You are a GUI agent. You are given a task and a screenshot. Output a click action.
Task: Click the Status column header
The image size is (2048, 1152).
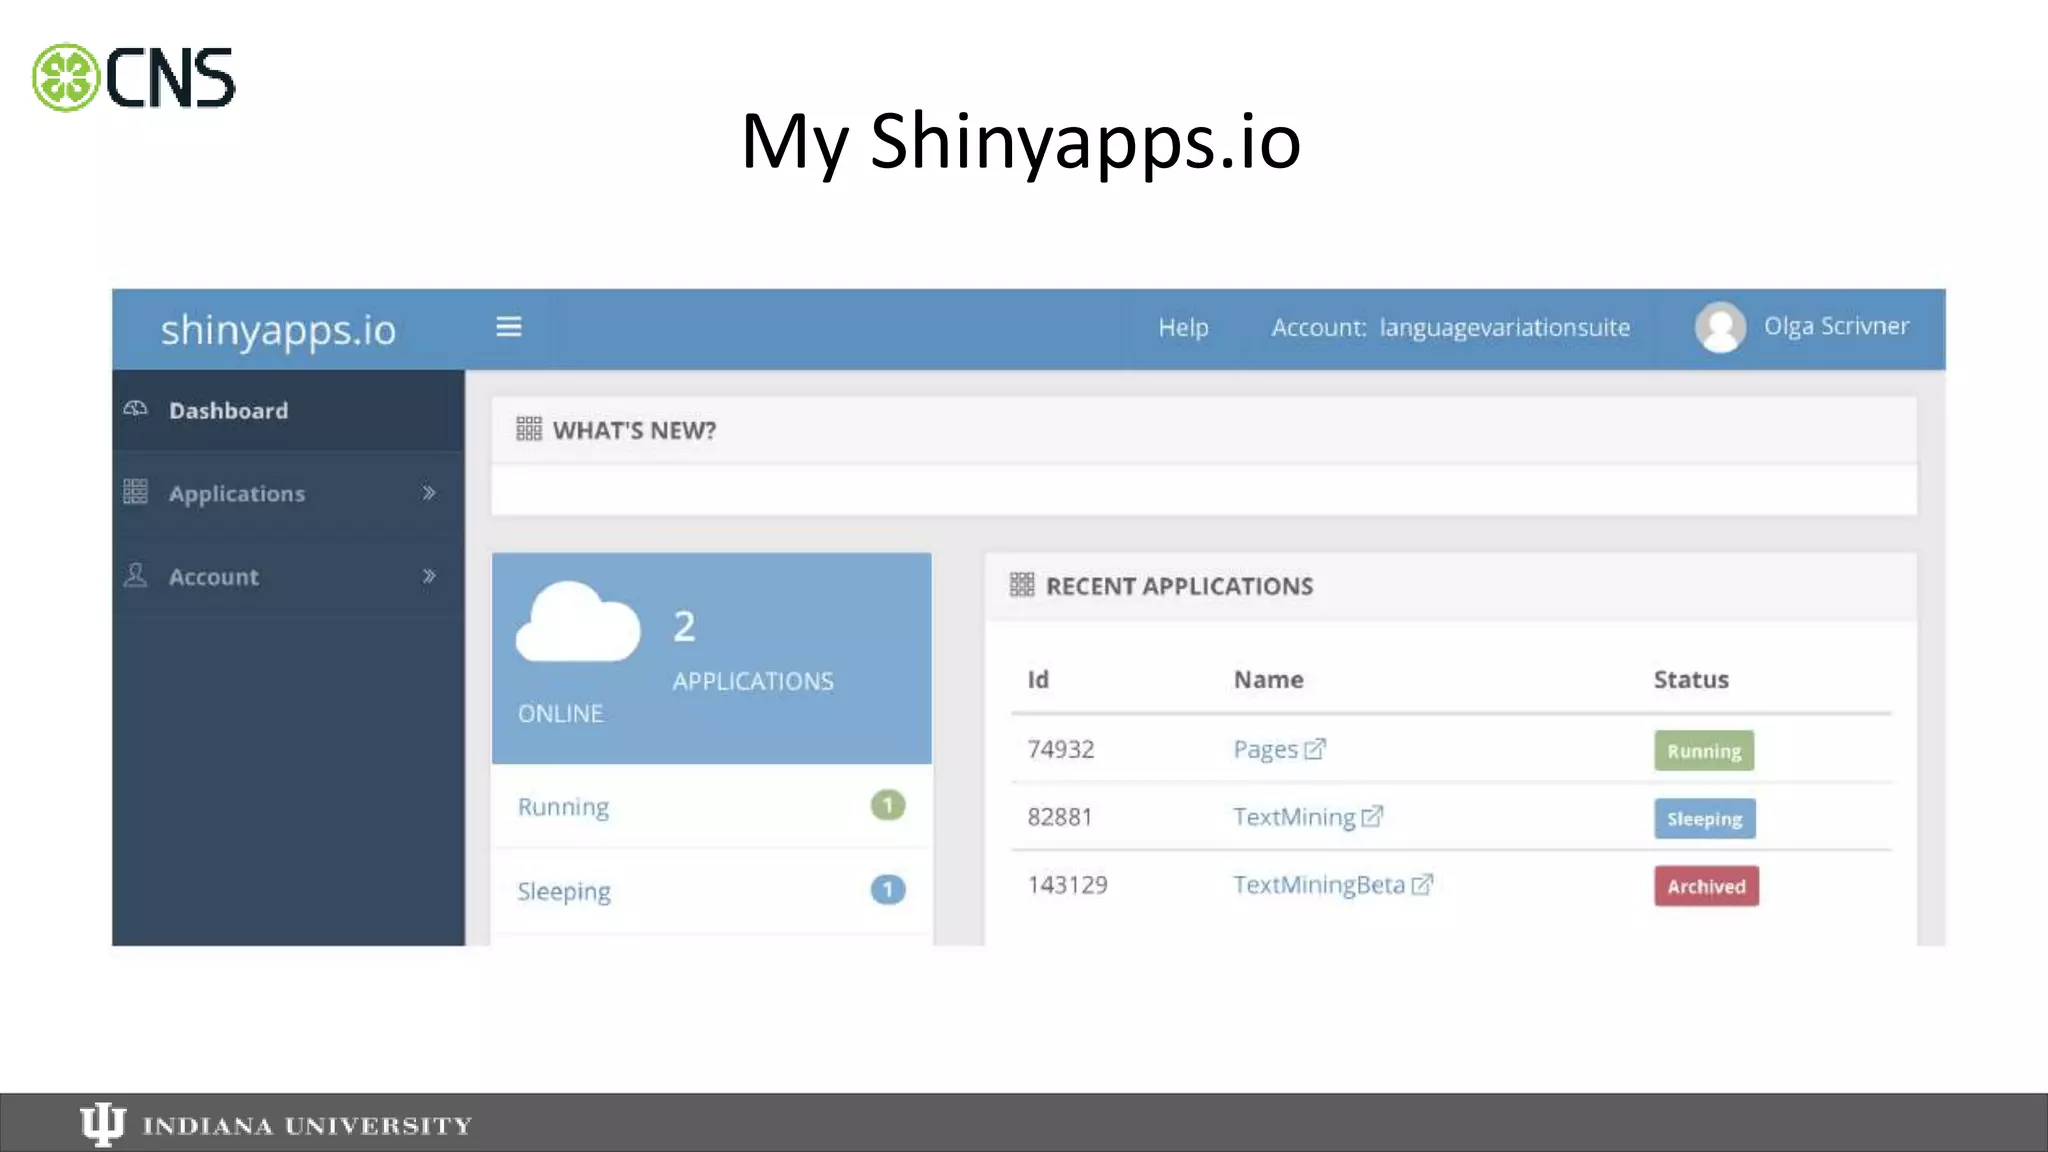coord(1691,679)
